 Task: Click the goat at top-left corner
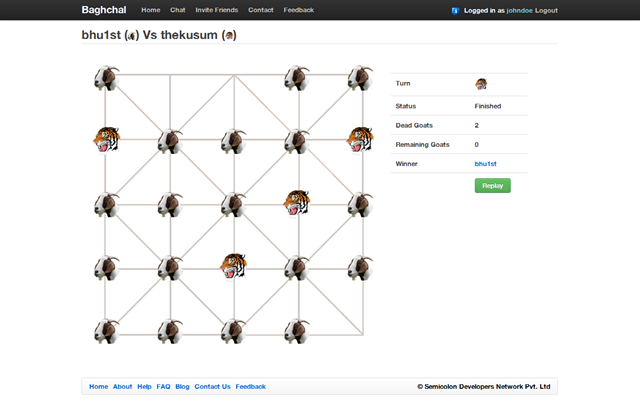[107, 78]
